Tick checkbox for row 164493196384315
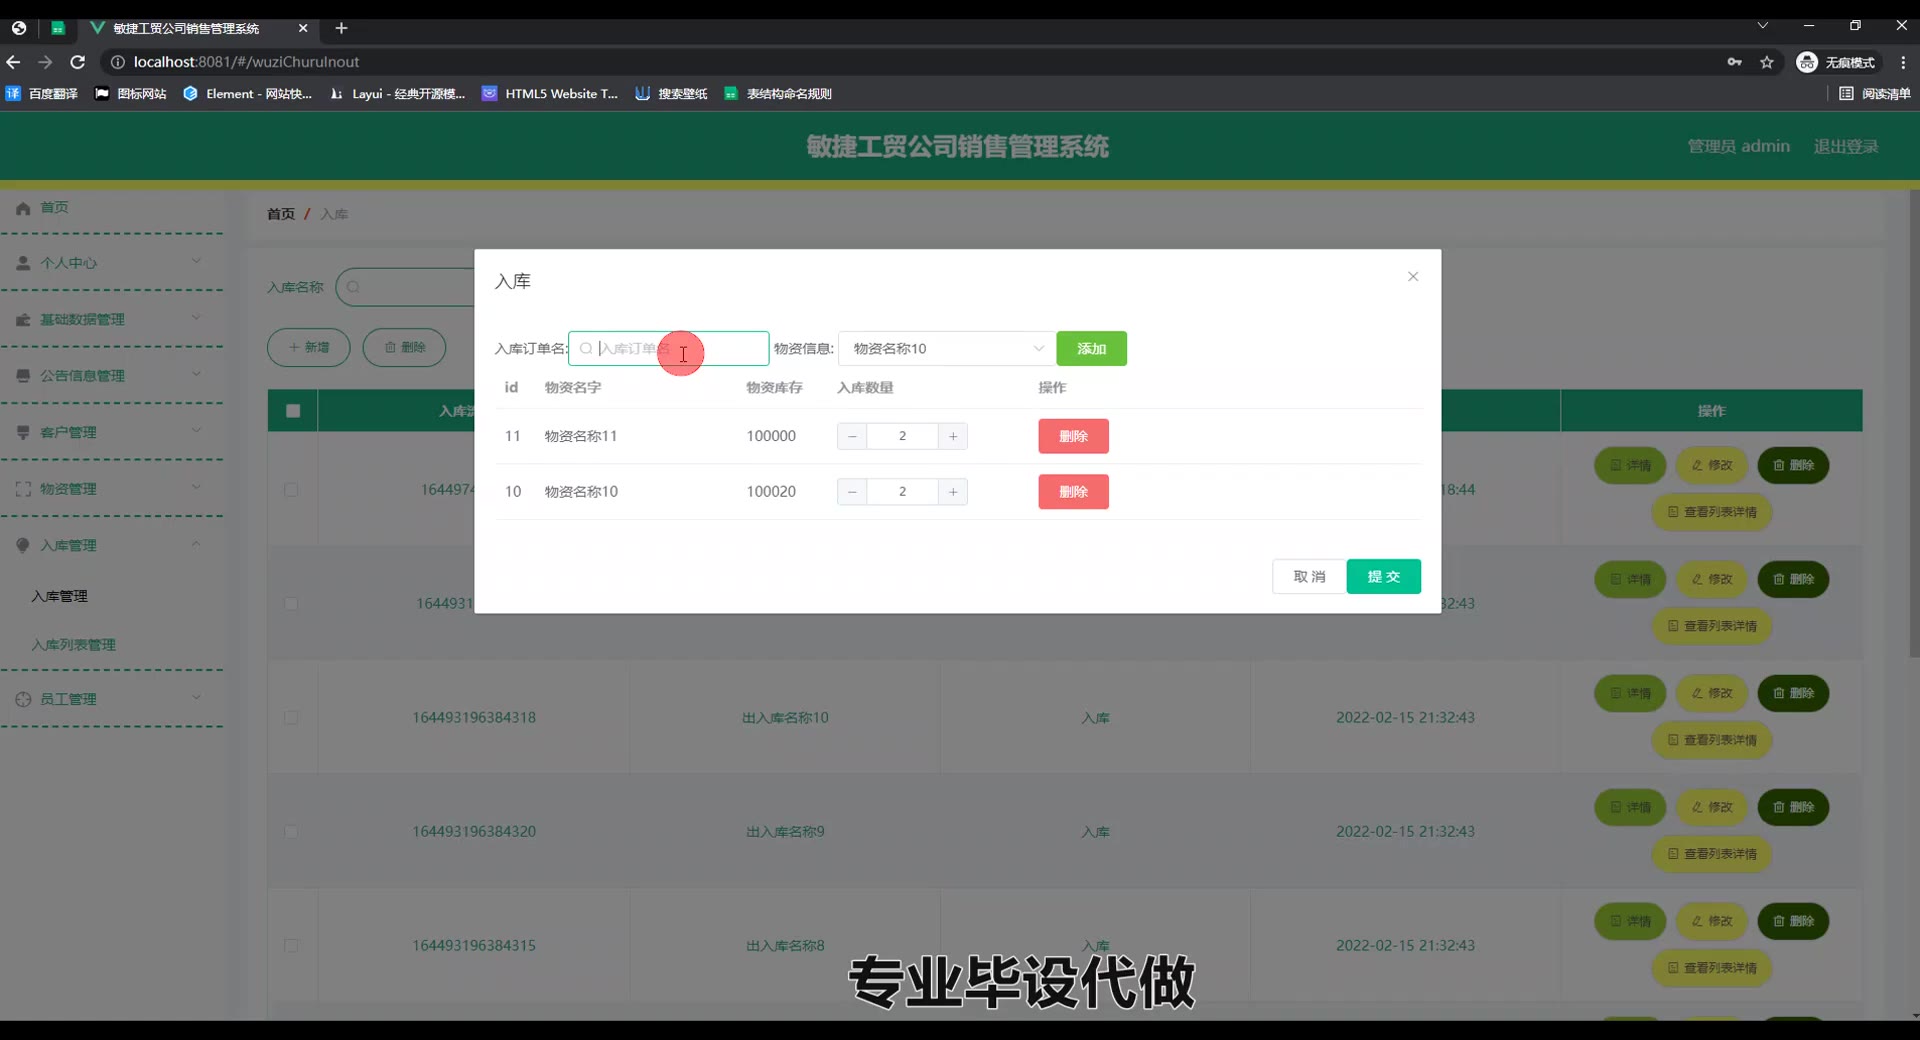This screenshot has width=1920, height=1040. [x=291, y=946]
